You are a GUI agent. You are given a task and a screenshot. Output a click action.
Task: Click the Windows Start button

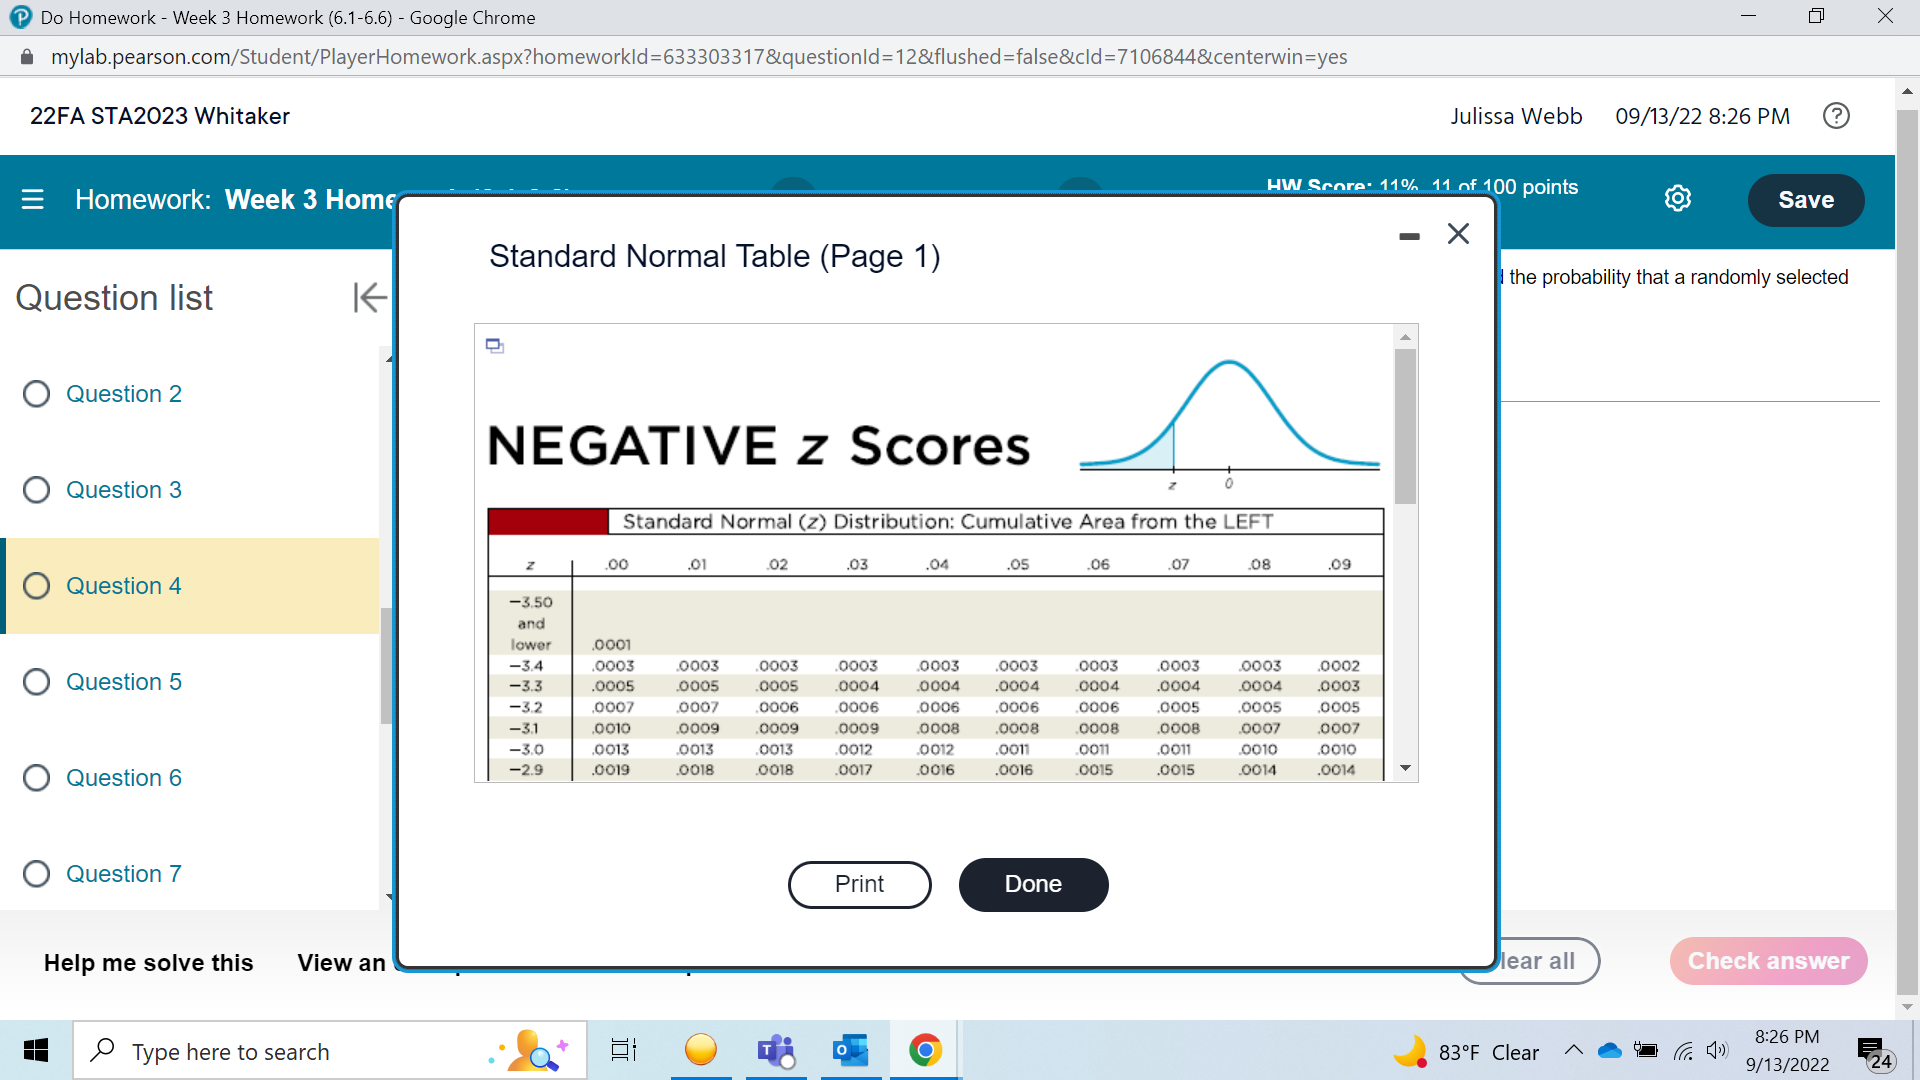(35, 1050)
